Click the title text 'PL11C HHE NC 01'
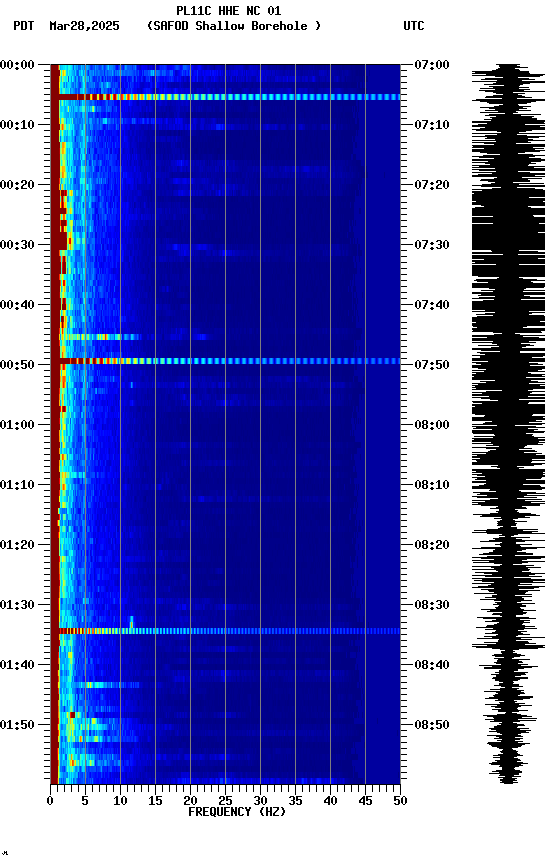This screenshot has width=552, height=864. coord(229,10)
